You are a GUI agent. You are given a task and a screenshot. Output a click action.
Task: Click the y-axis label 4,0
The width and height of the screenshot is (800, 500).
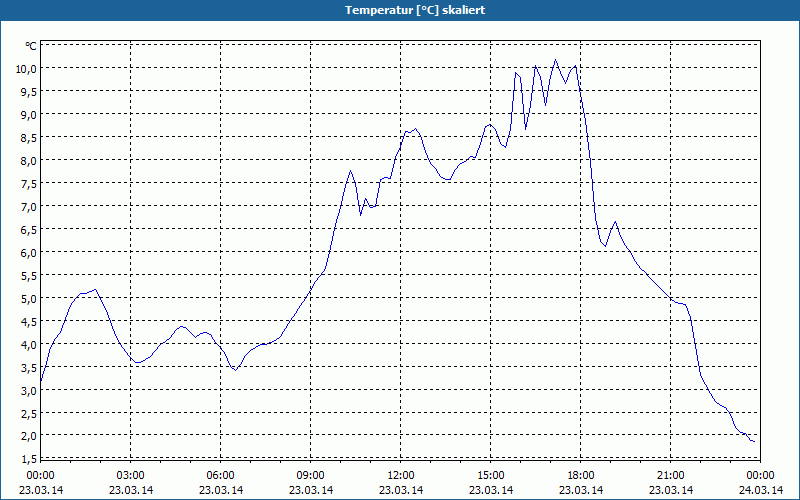[x=29, y=344]
